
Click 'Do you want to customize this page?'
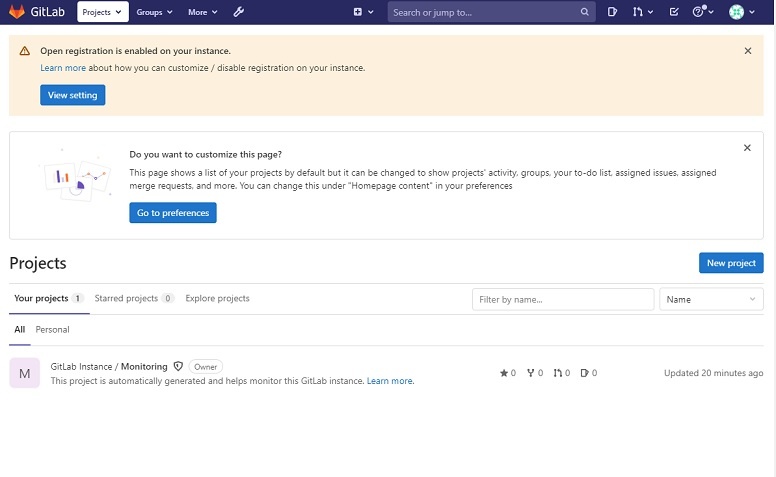pos(205,154)
